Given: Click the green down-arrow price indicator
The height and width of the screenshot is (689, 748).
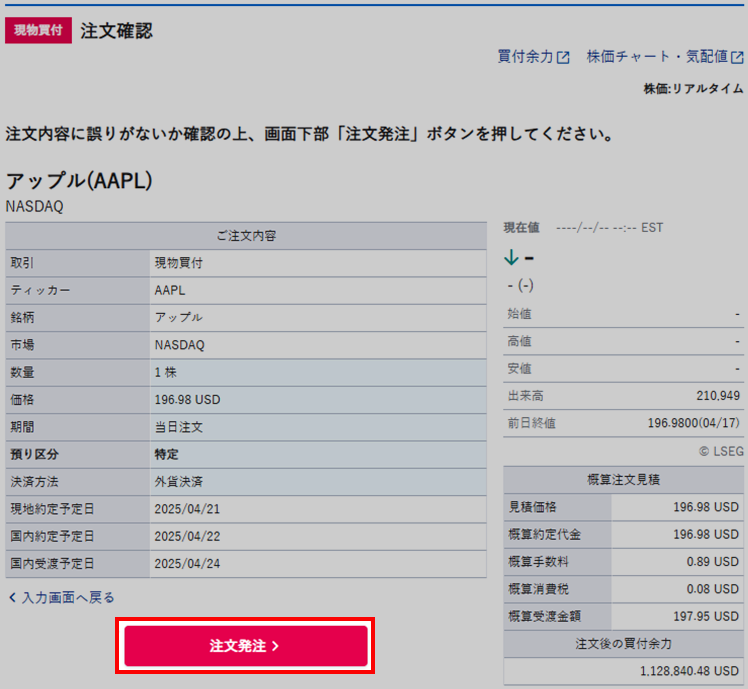Looking at the screenshot, I should click(x=511, y=258).
